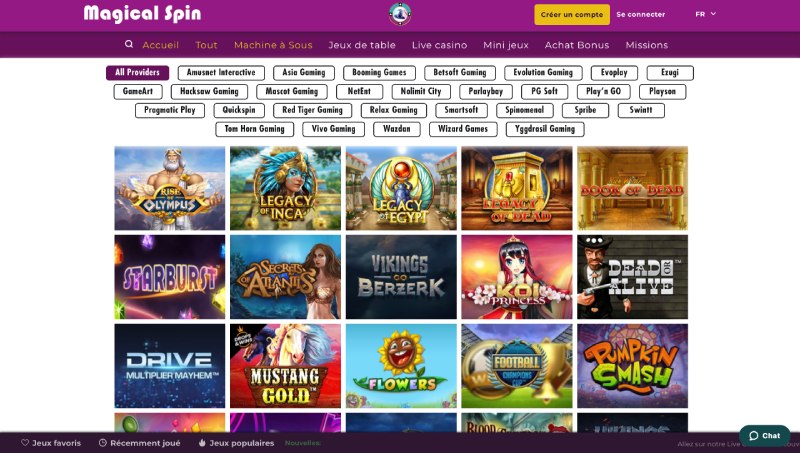Image resolution: width=800 pixels, height=453 pixels.
Task: Open the Achat Bonus menu item
Action: pos(577,45)
